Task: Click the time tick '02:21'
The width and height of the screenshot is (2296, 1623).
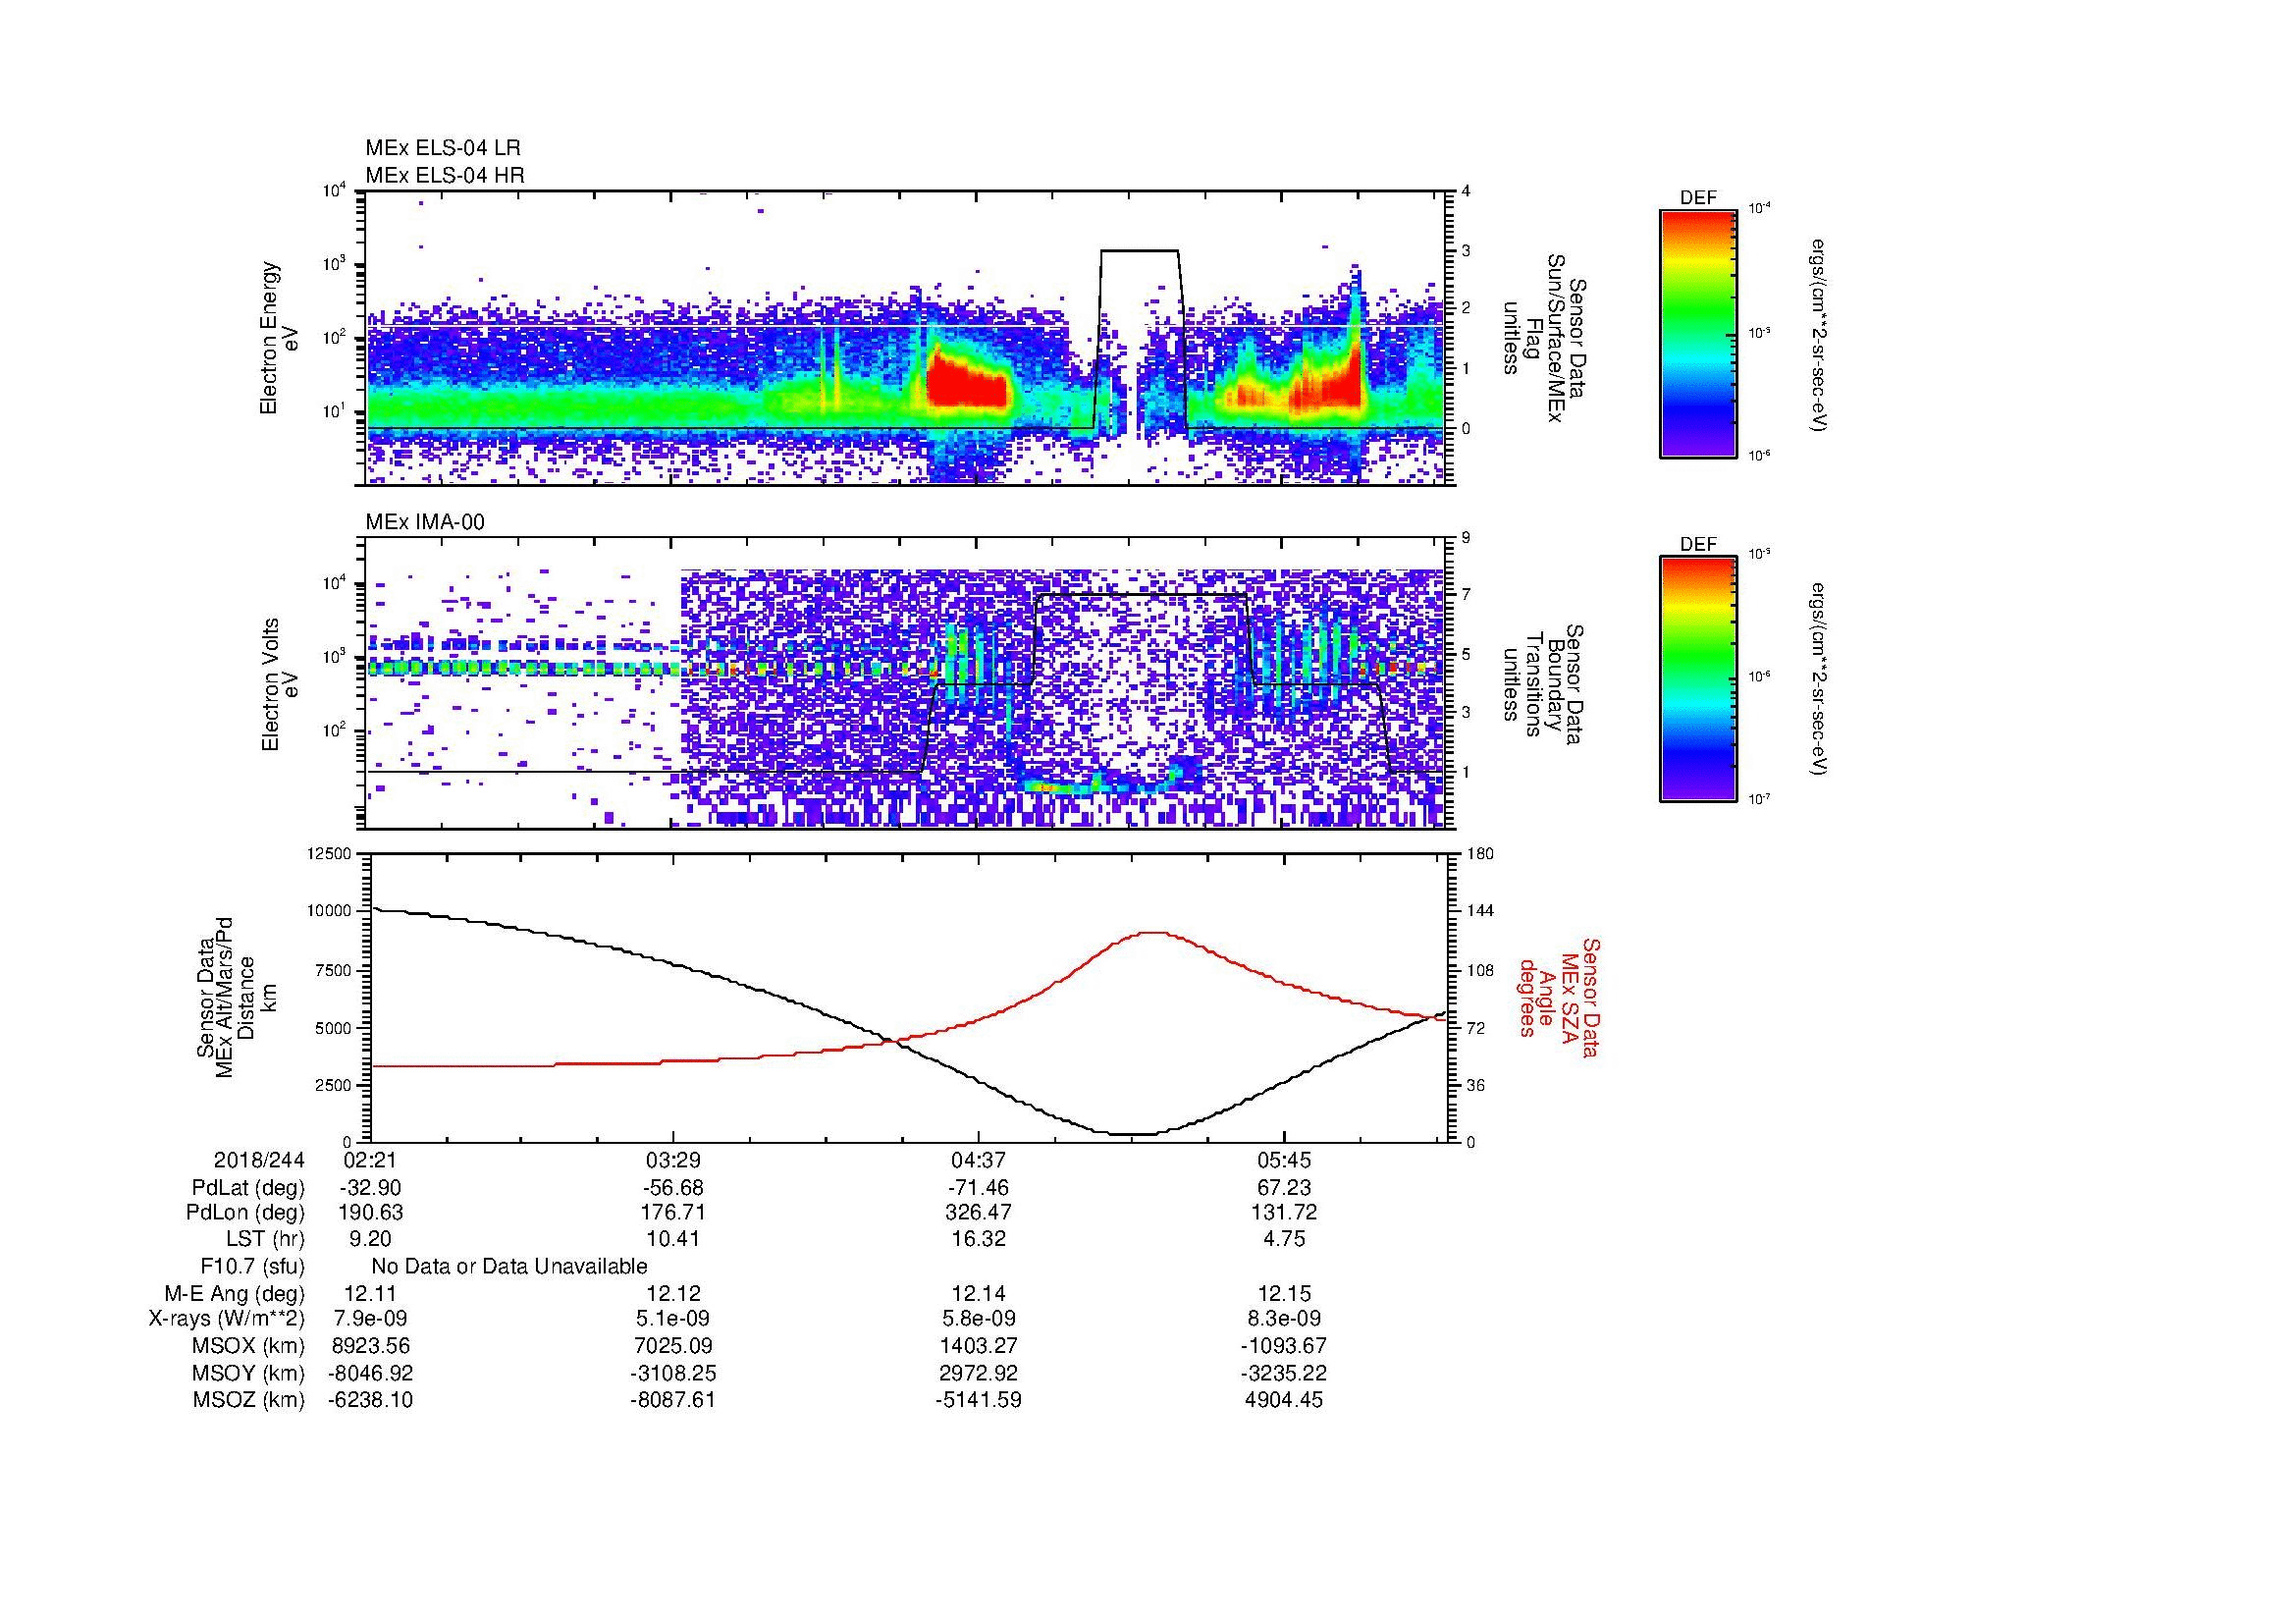Action: pos(370,1160)
